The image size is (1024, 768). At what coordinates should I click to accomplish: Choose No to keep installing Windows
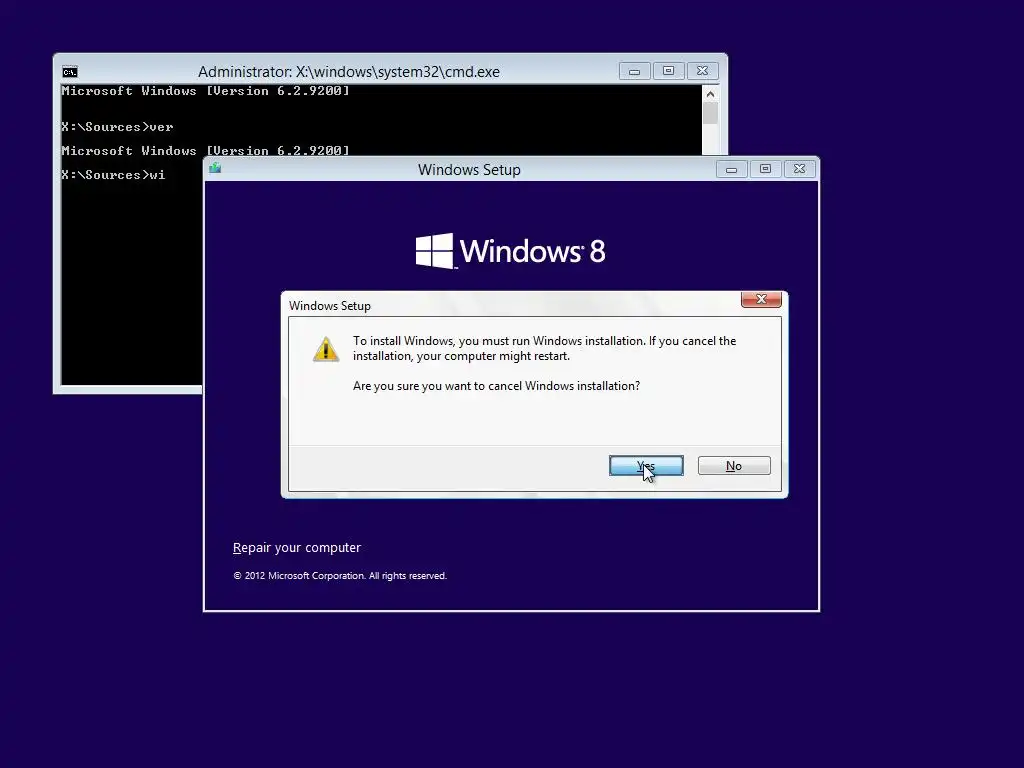pos(734,466)
